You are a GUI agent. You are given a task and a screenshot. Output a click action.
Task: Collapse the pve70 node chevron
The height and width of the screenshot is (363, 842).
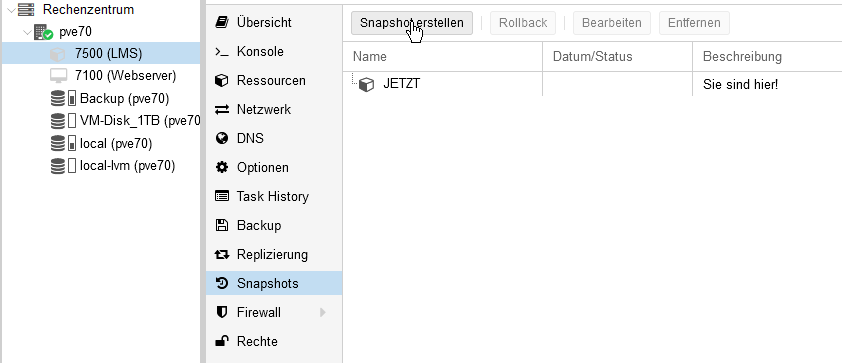click(x=28, y=32)
